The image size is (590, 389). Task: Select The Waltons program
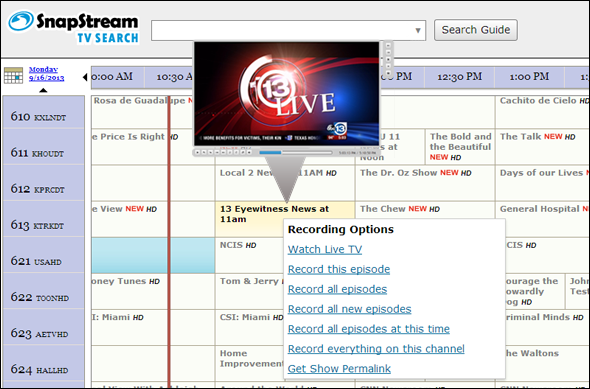coord(547,363)
